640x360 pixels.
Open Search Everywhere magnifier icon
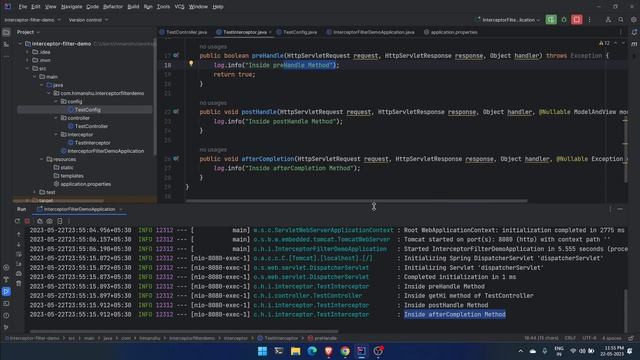621,20
